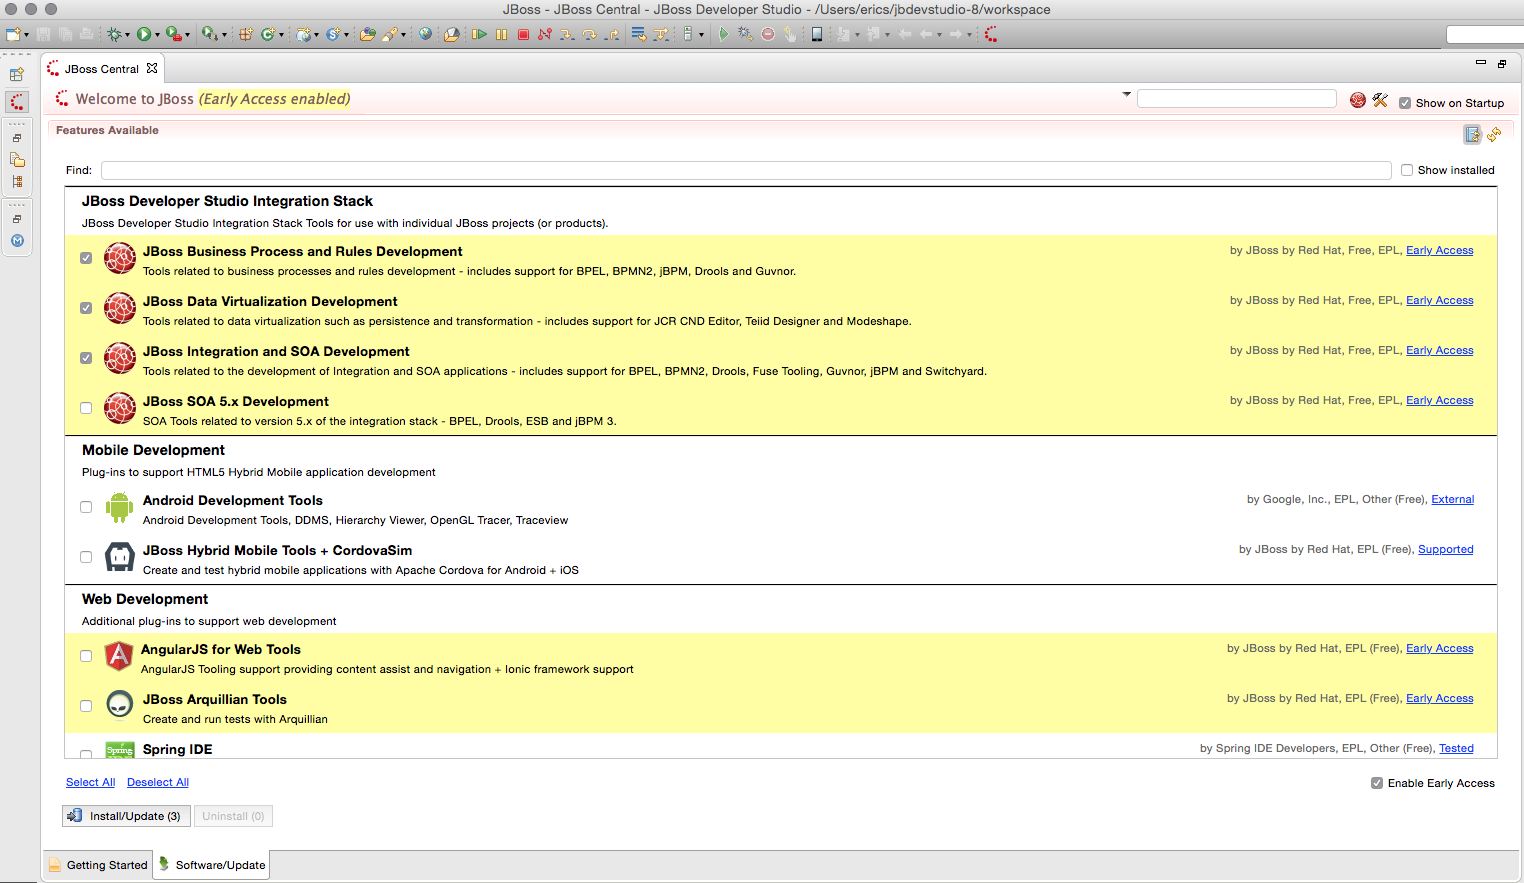Click the JBoss Central red dots toolbar icon

pyautogui.click(x=991, y=34)
